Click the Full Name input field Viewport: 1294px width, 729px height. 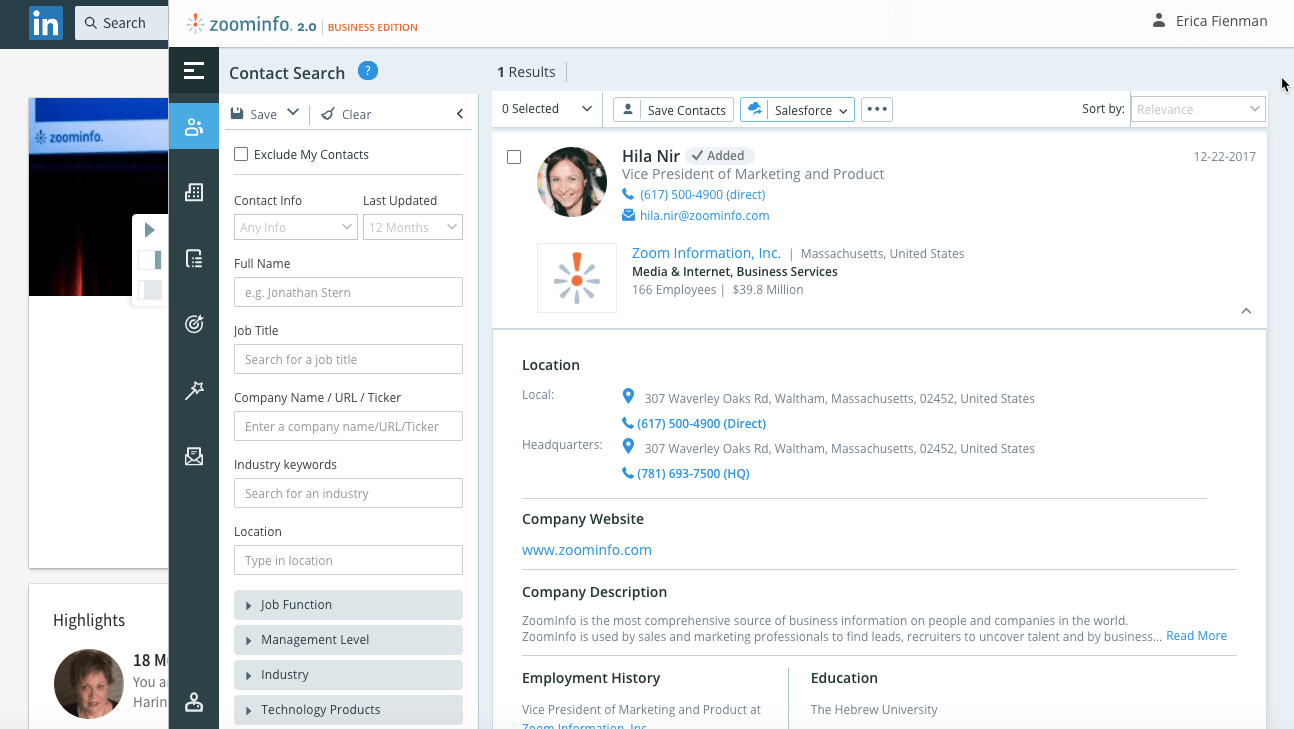pos(348,293)
